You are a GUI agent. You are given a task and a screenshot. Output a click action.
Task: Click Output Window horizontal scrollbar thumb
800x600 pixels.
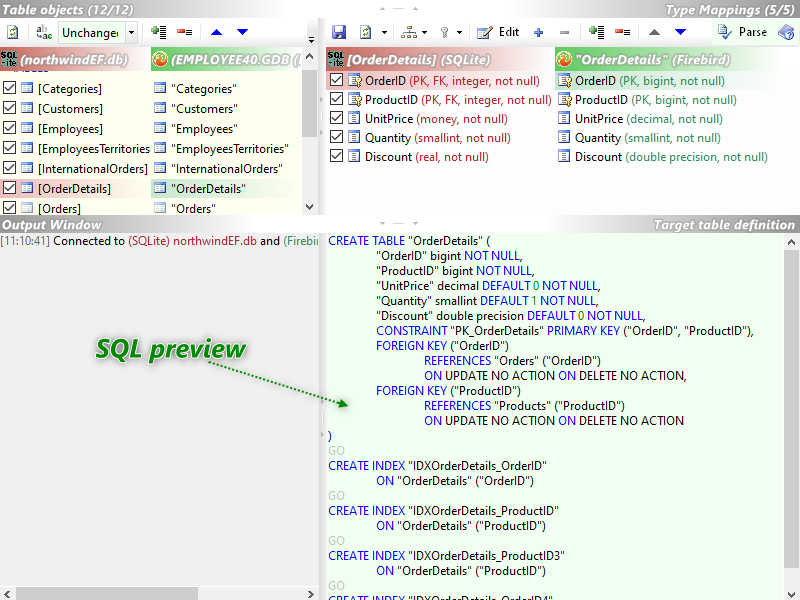point(107,594)
